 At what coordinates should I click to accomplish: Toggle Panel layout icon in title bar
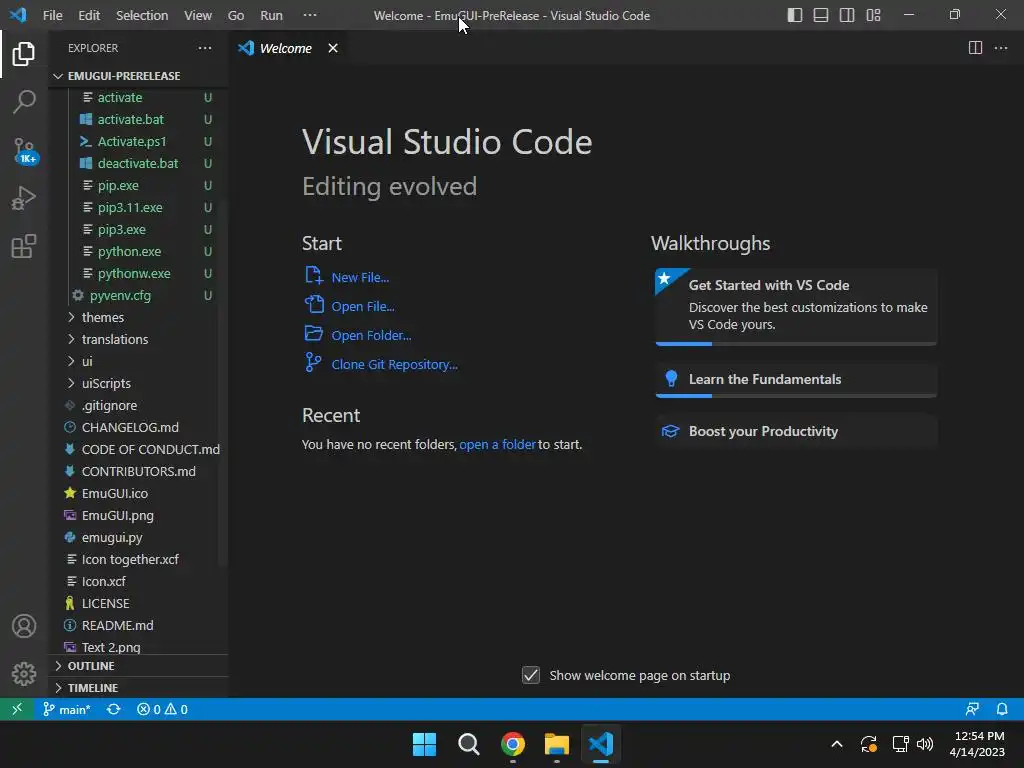coord(821,15)
